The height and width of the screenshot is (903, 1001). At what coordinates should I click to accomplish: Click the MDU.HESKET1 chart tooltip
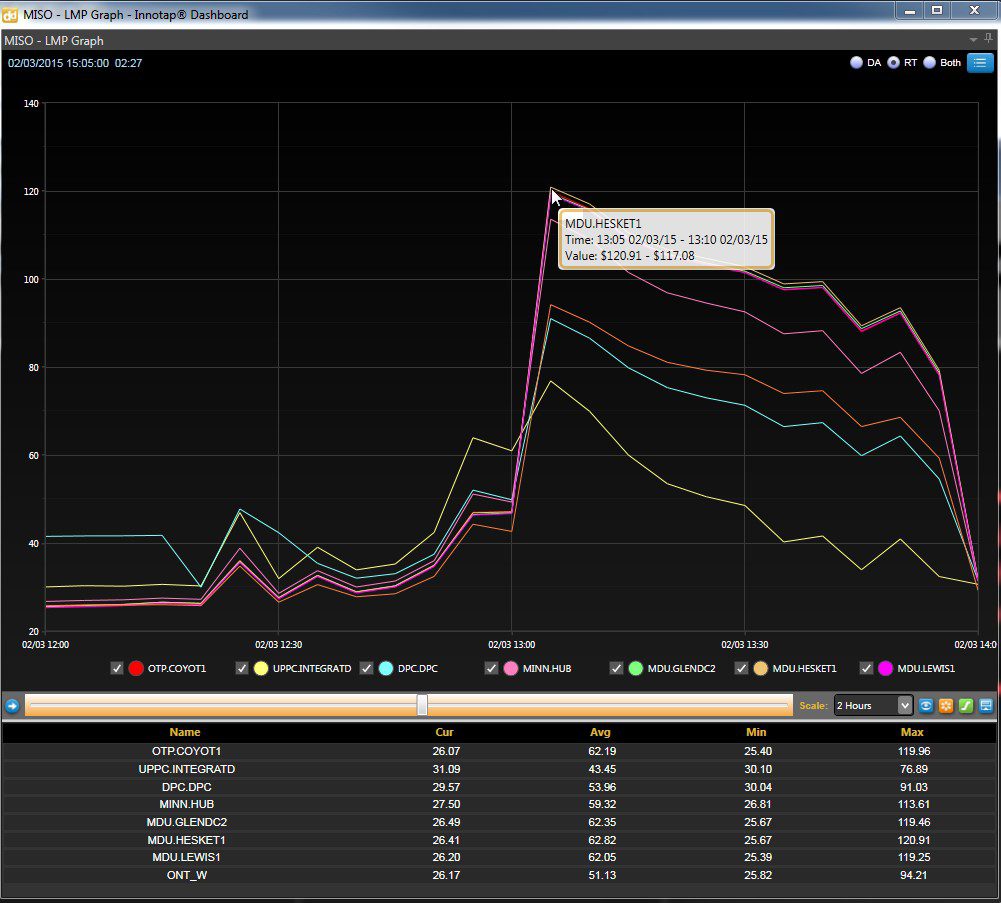[666, 239]
